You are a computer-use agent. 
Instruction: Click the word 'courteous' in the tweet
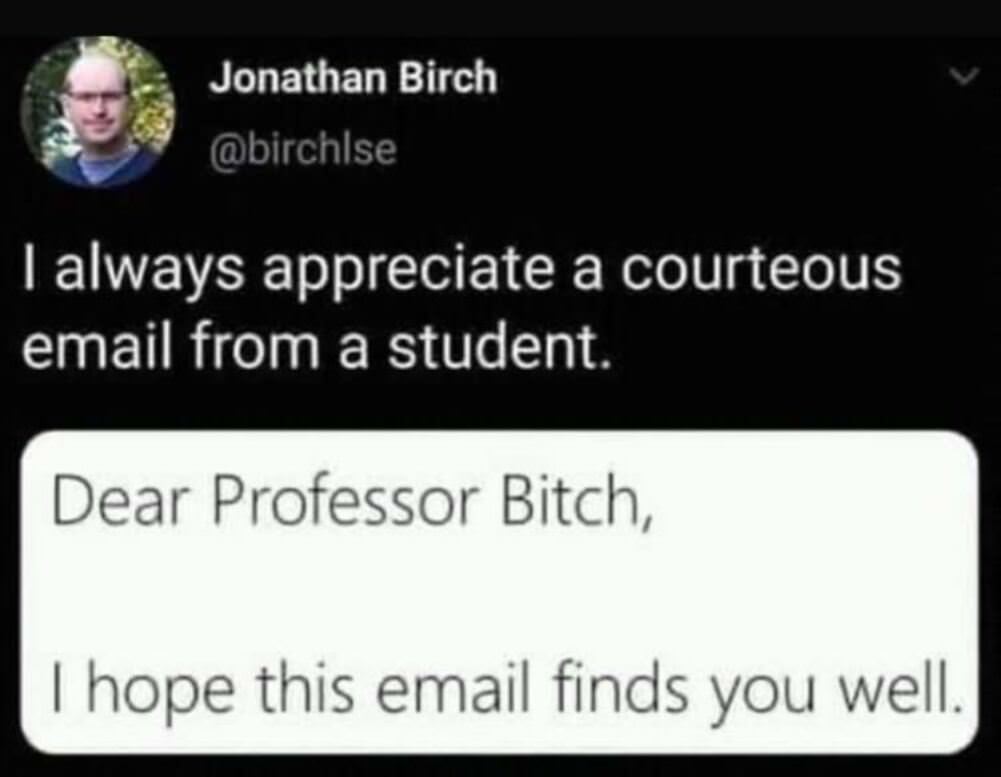[762, 269]
